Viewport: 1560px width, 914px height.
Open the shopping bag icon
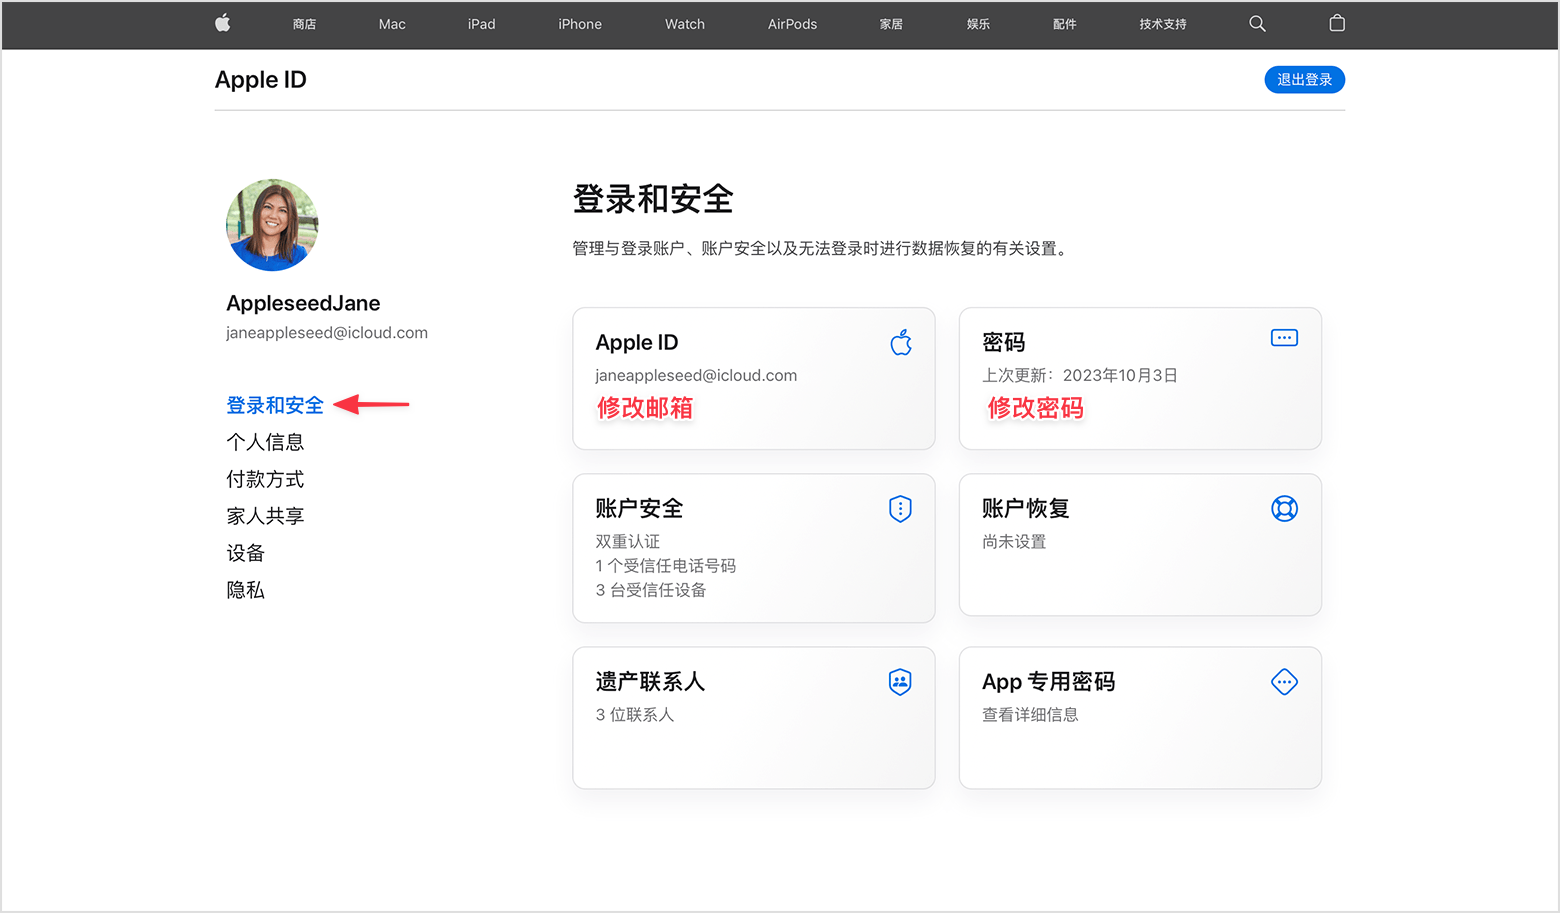point(1337,23)
